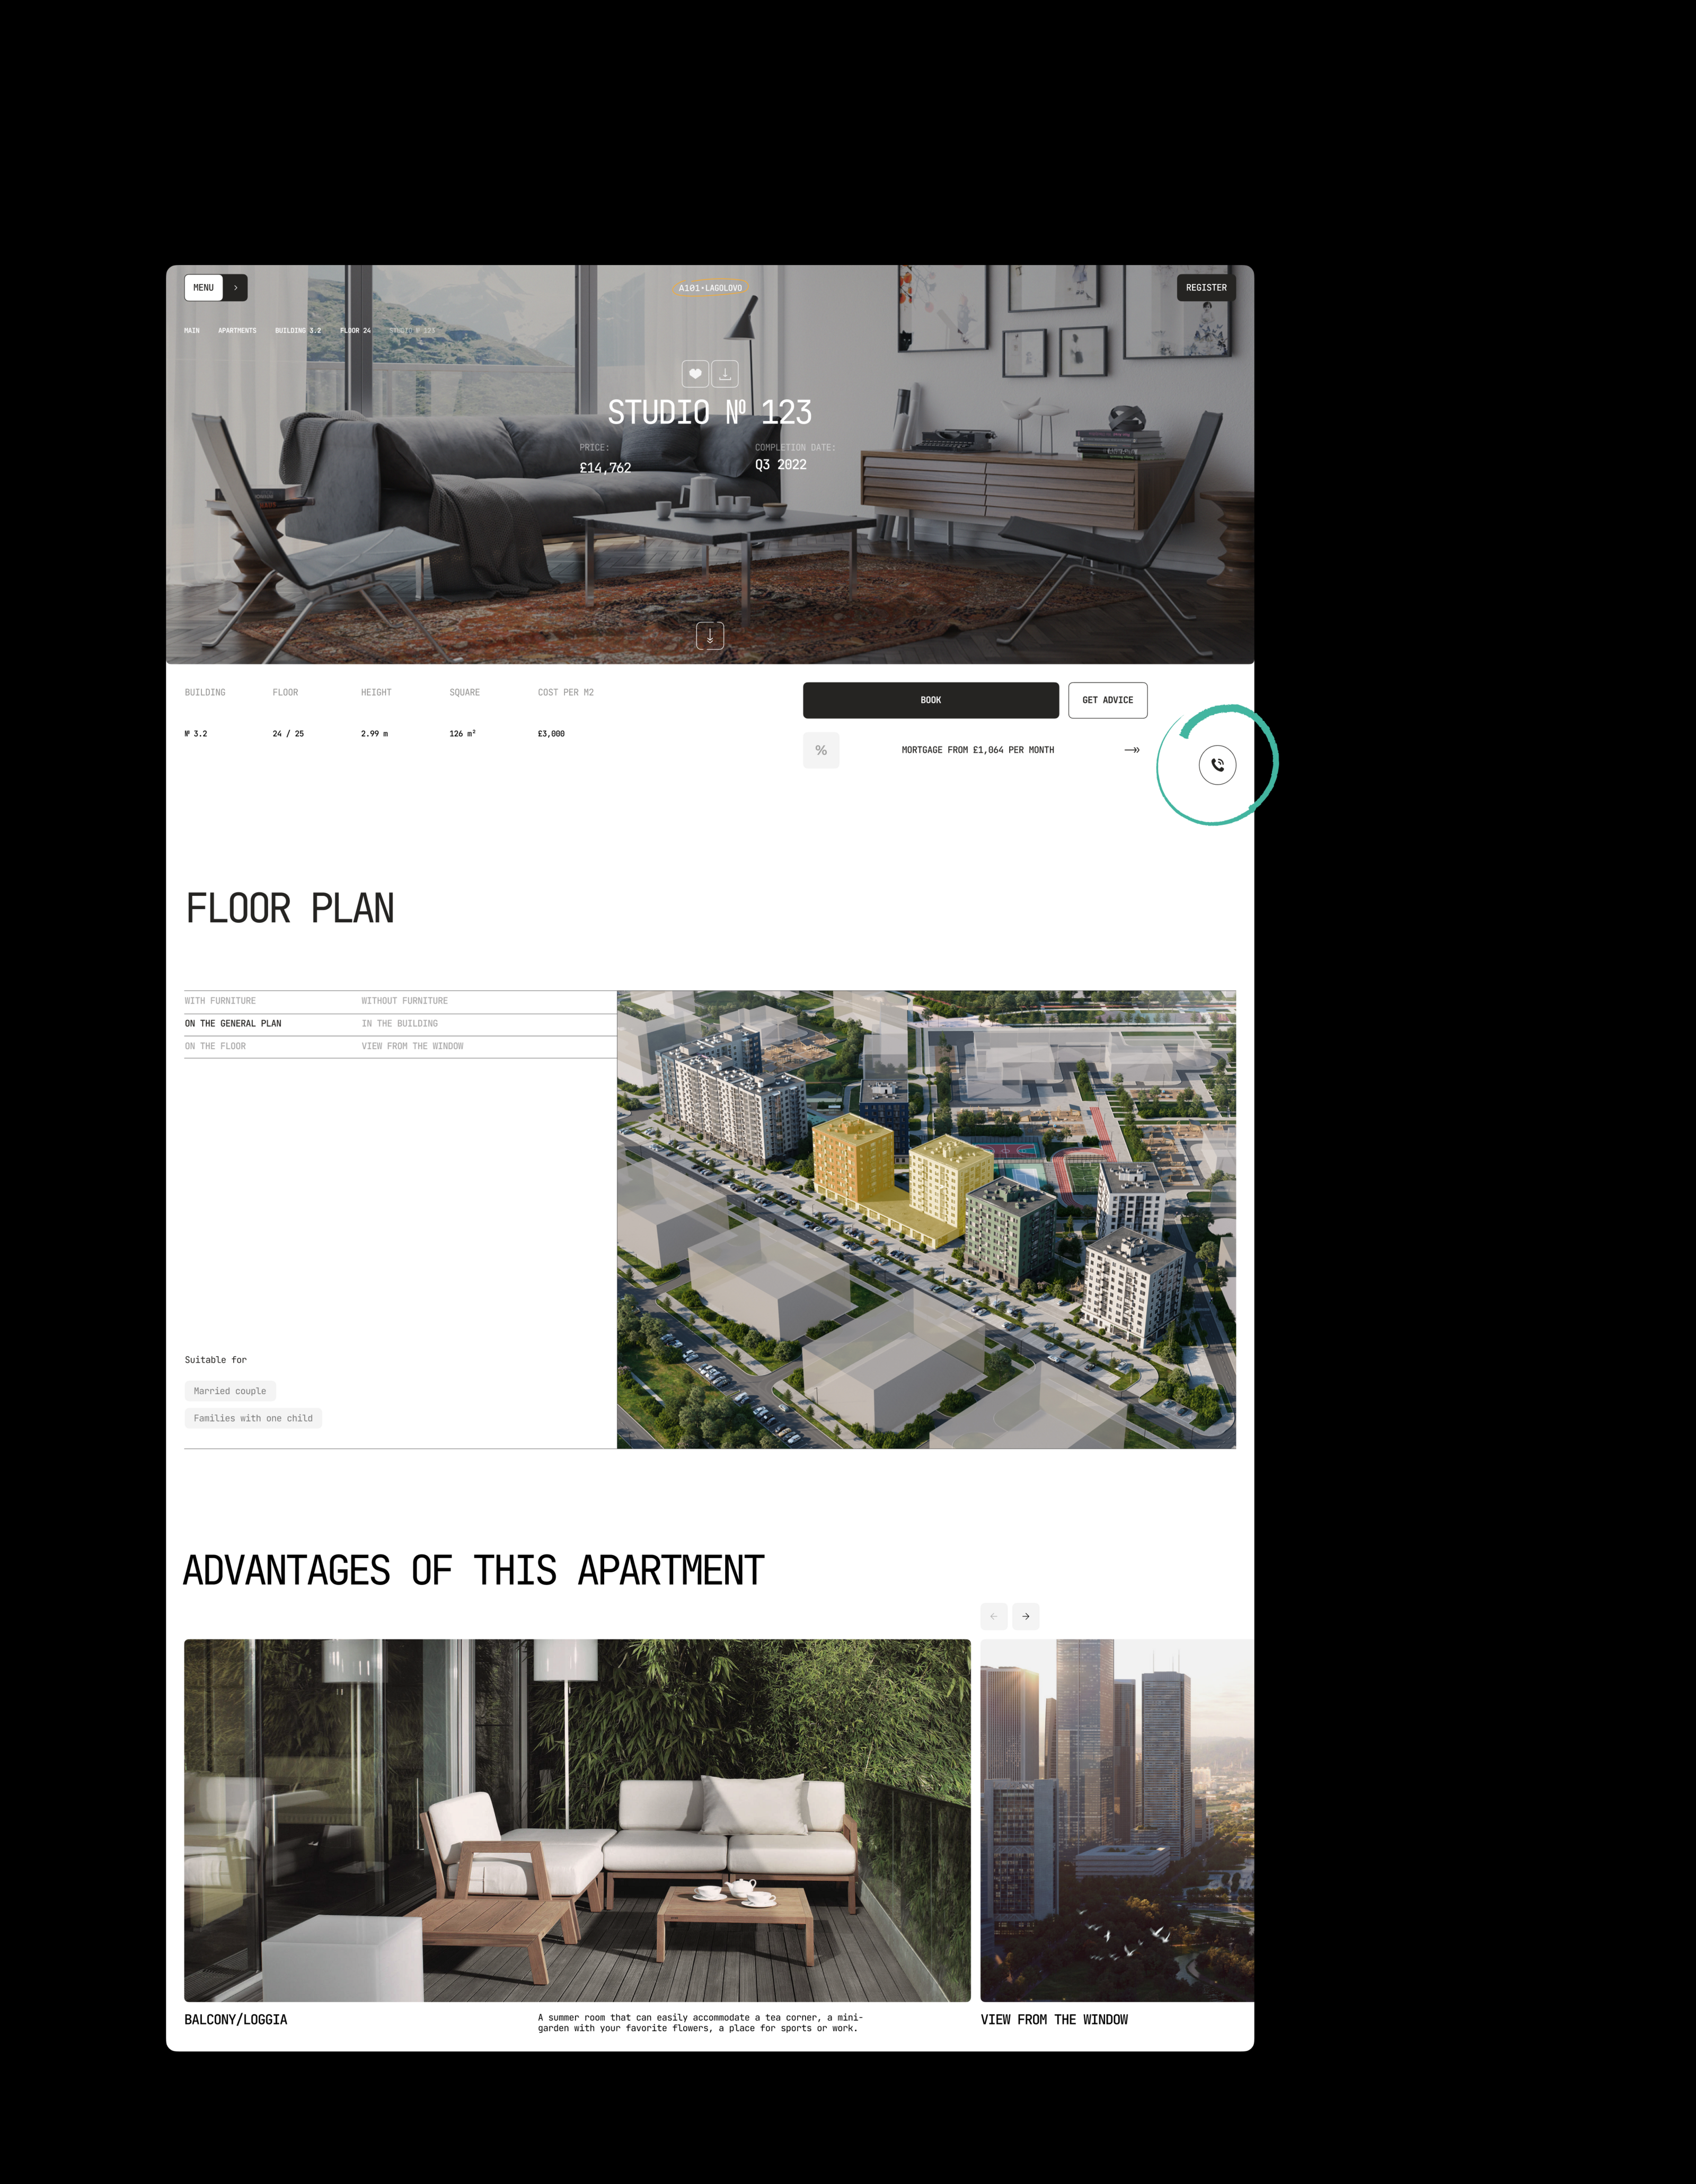Go to the previous advantages slide arrow
This screenshot has height=2184, width=1696.
coord(994,1616)
